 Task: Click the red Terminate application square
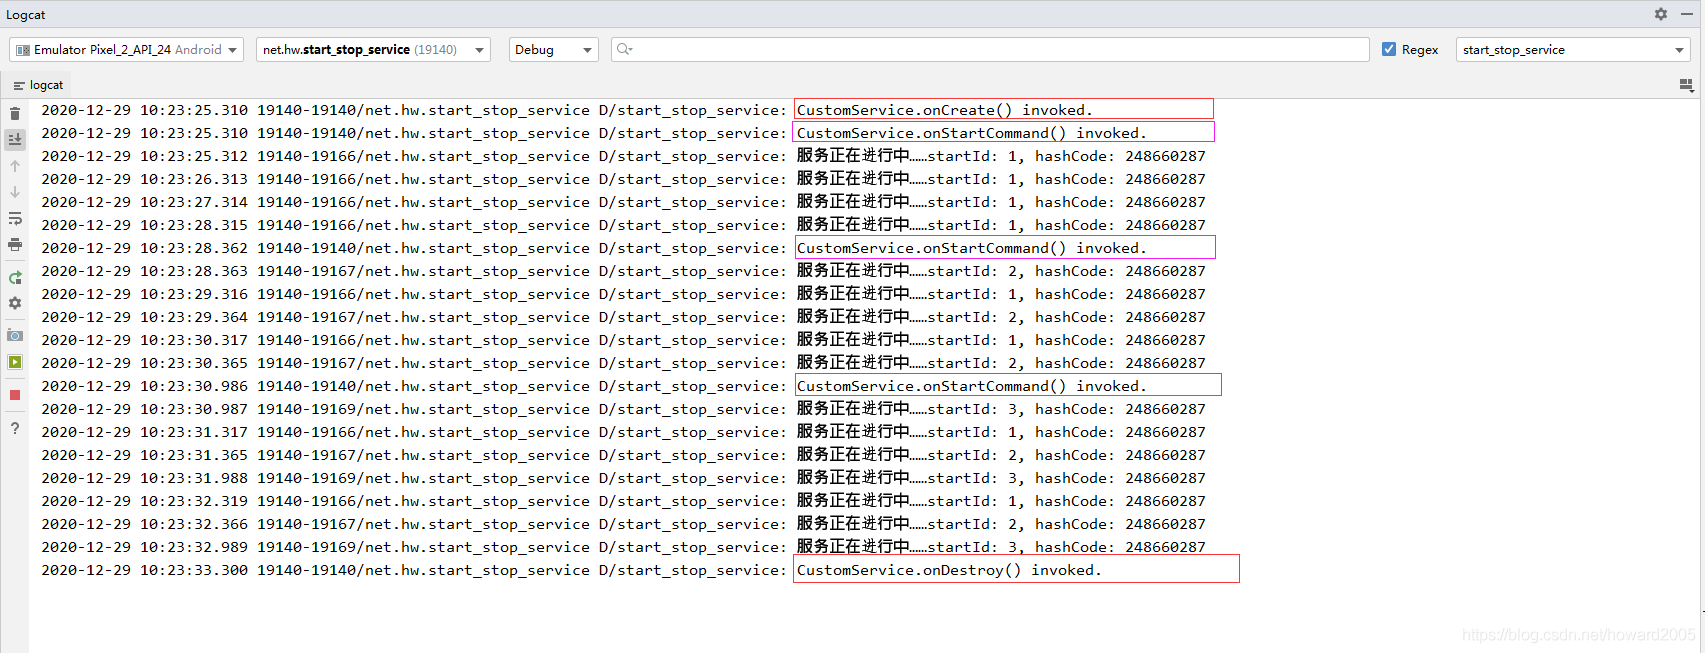pyautogui.click(x=15, y=395)
